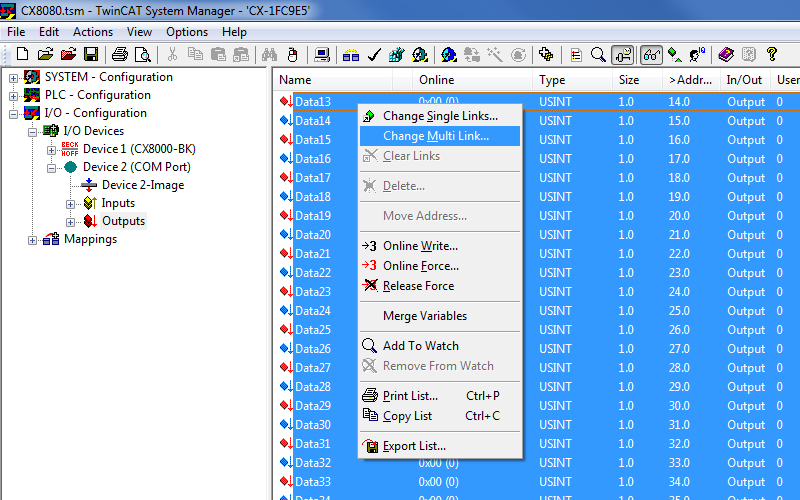Open the Help menu
This screenshot has height=500, width=800.
coord(234,32)
